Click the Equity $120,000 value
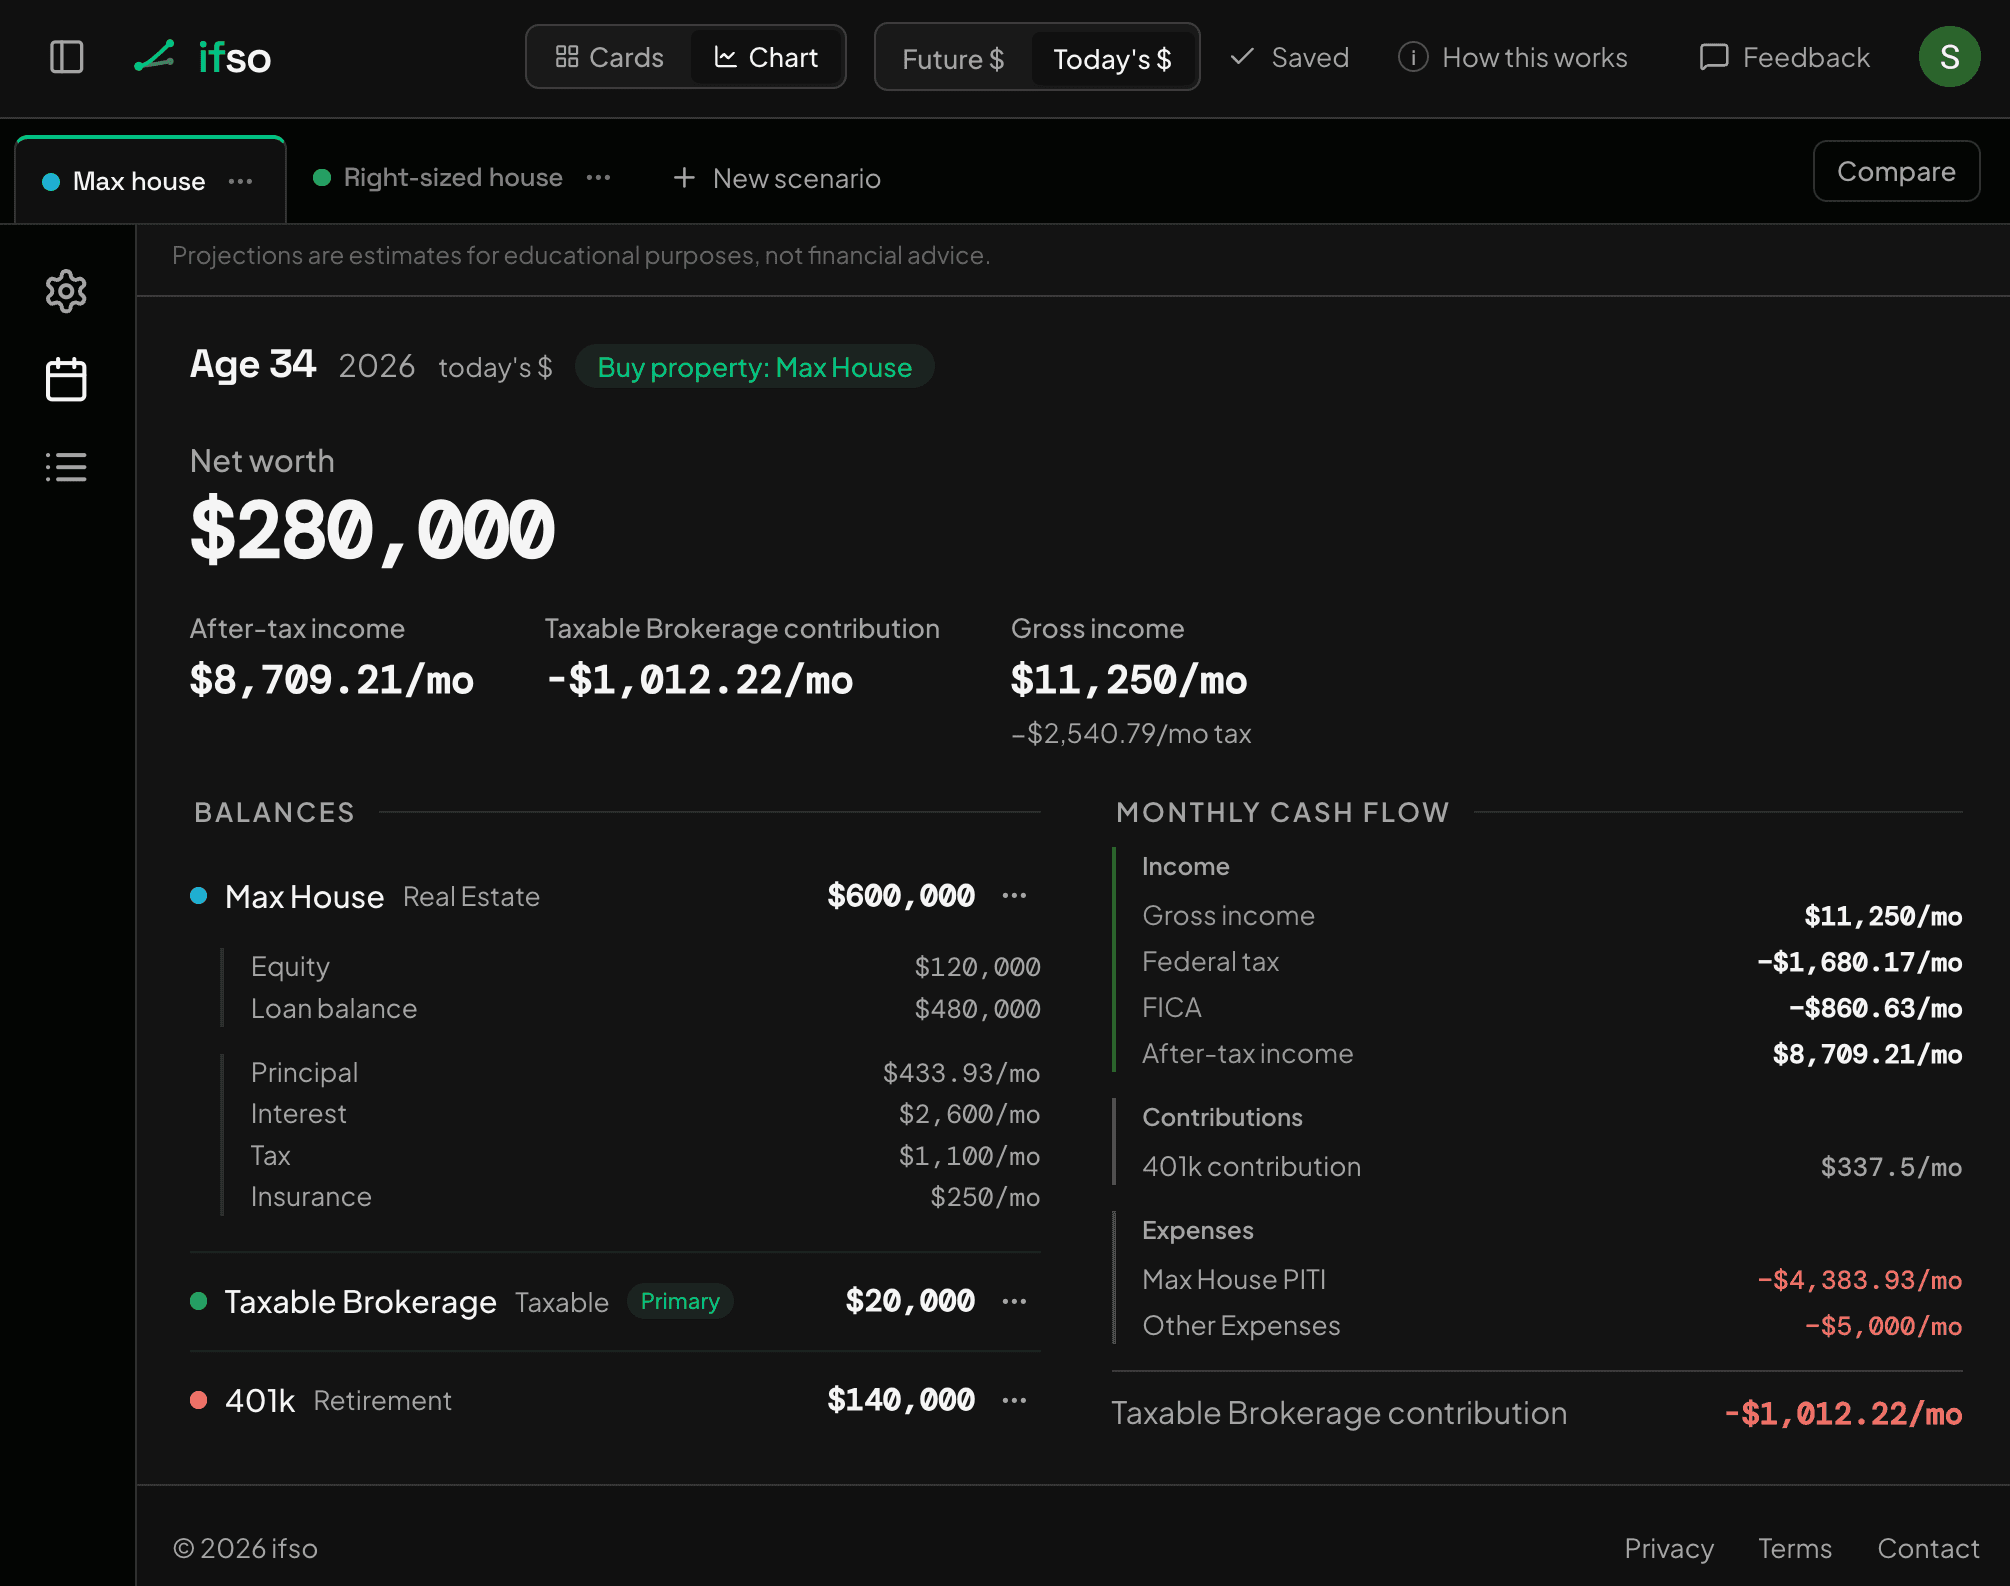Image resolution: width=2010 pixels, height=1586 pixels. 977,967
